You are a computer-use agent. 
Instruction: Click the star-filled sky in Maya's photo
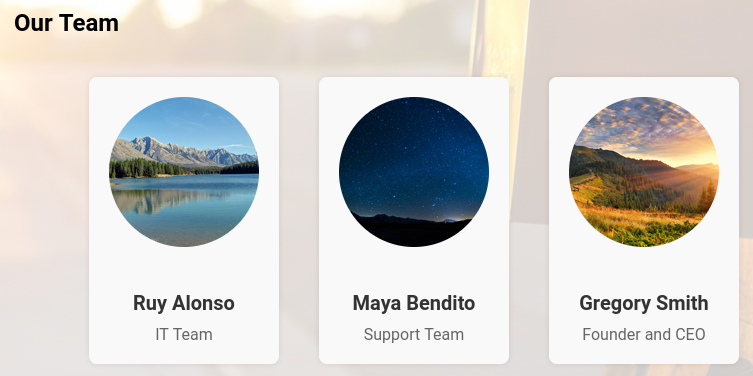[x=414, y=154]
